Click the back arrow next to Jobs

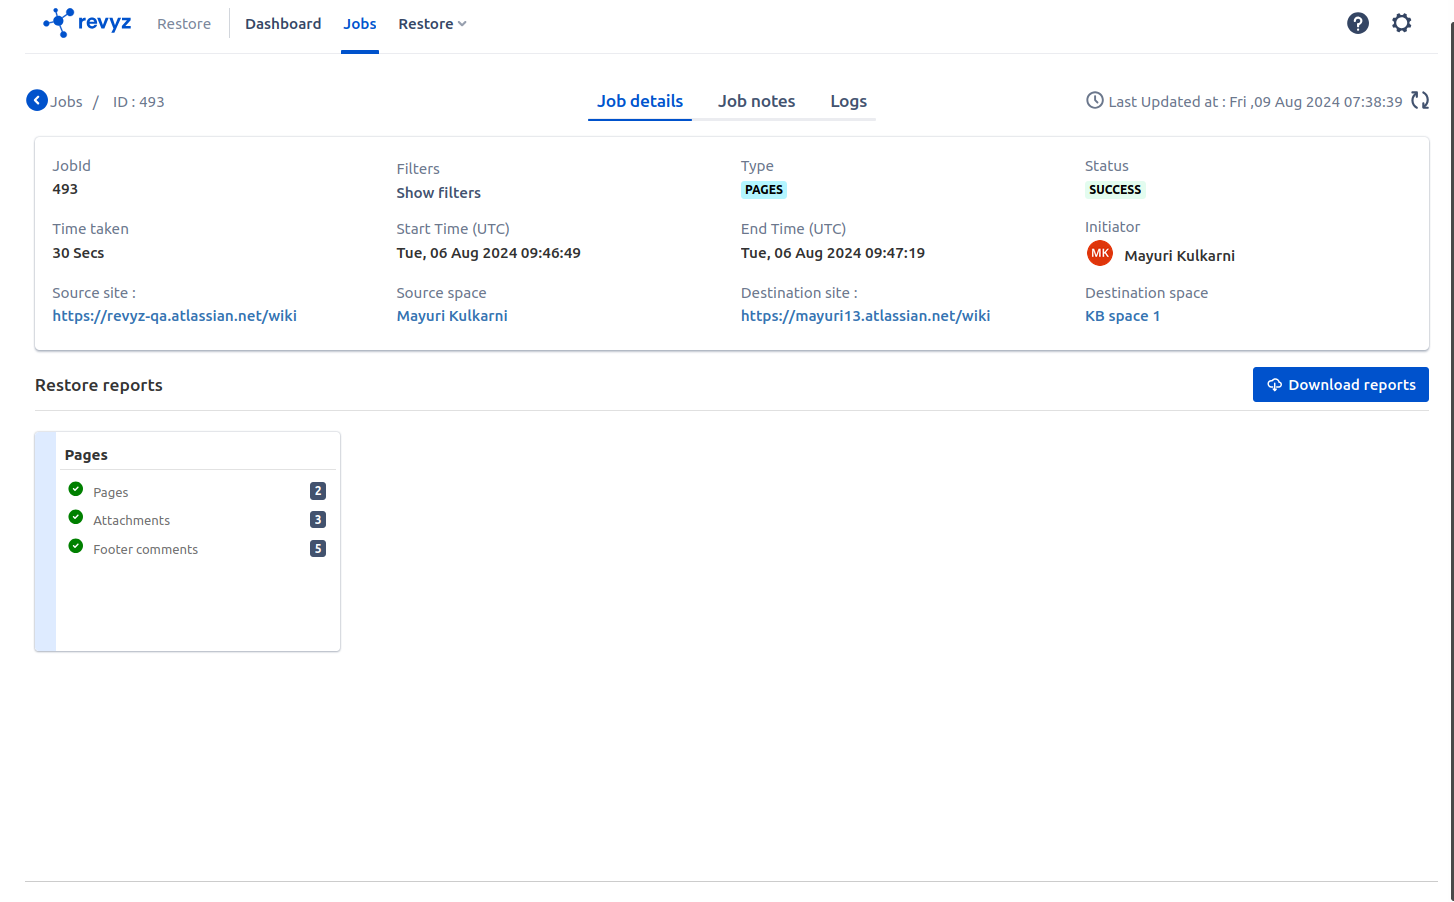pyautogui.click(x=37, y=101)
